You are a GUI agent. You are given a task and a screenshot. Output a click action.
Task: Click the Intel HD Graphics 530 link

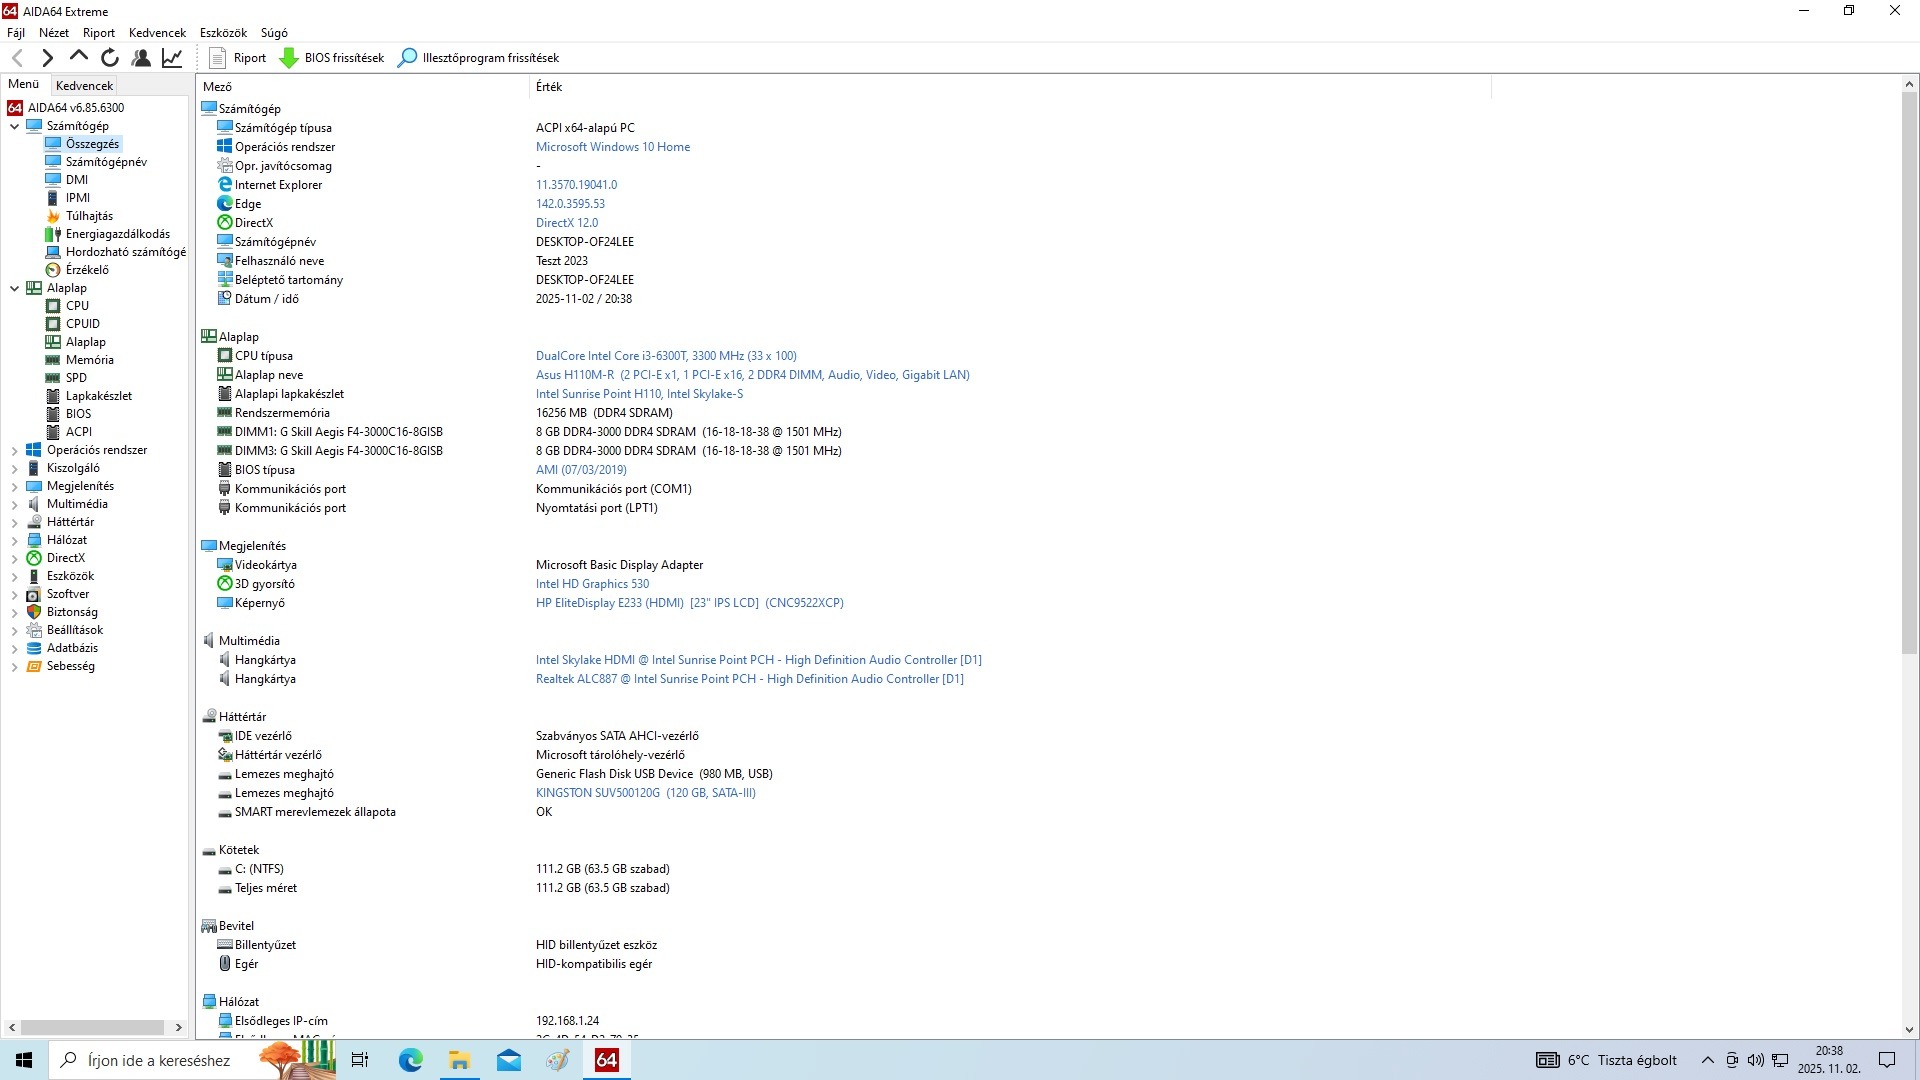coord(592,584)
